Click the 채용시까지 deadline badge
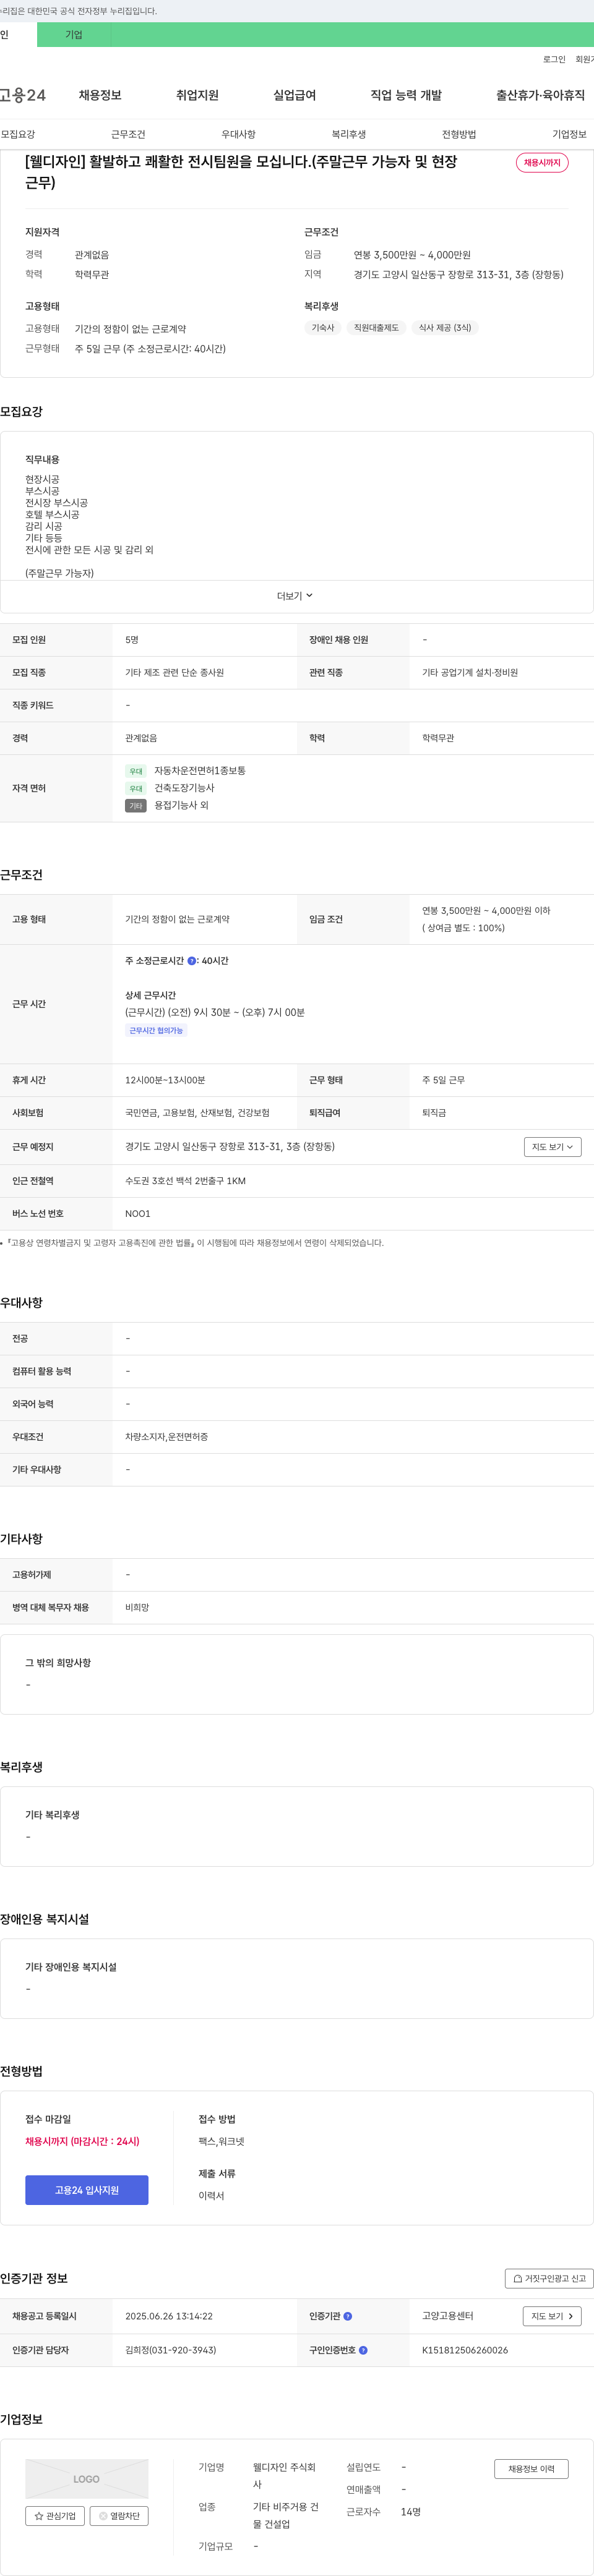594x2576 pixels. tap(542, 162)
